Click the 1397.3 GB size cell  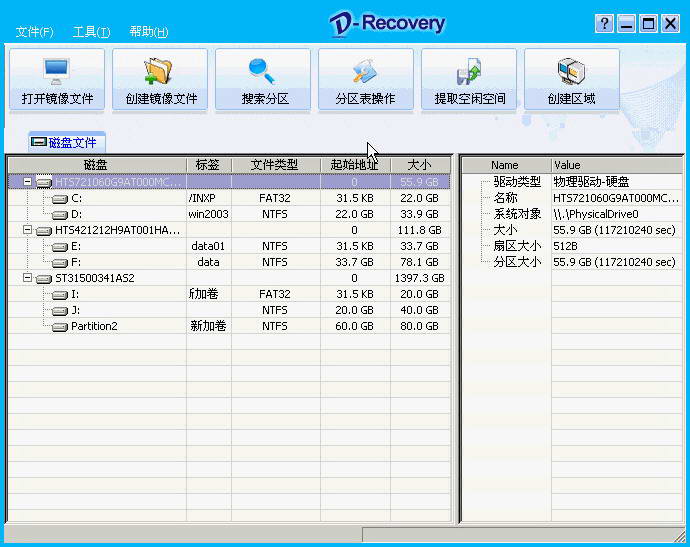419,279
